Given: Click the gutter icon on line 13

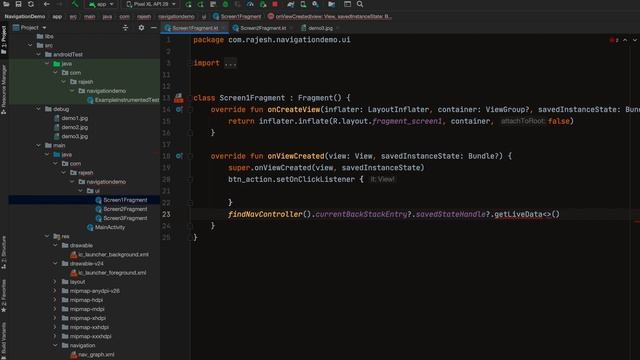Looking at the screenshot, I should click(179, 98).
